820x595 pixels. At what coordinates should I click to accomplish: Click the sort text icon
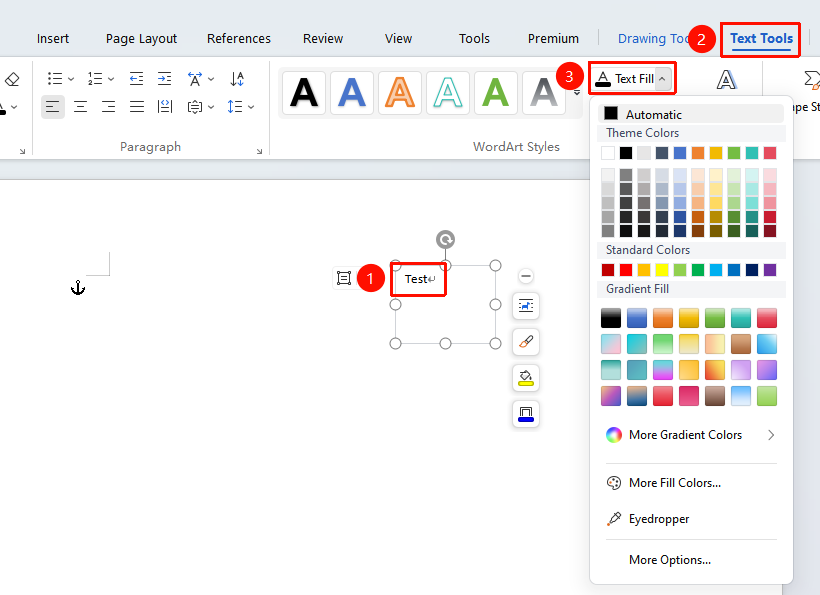tap(237, 79)
